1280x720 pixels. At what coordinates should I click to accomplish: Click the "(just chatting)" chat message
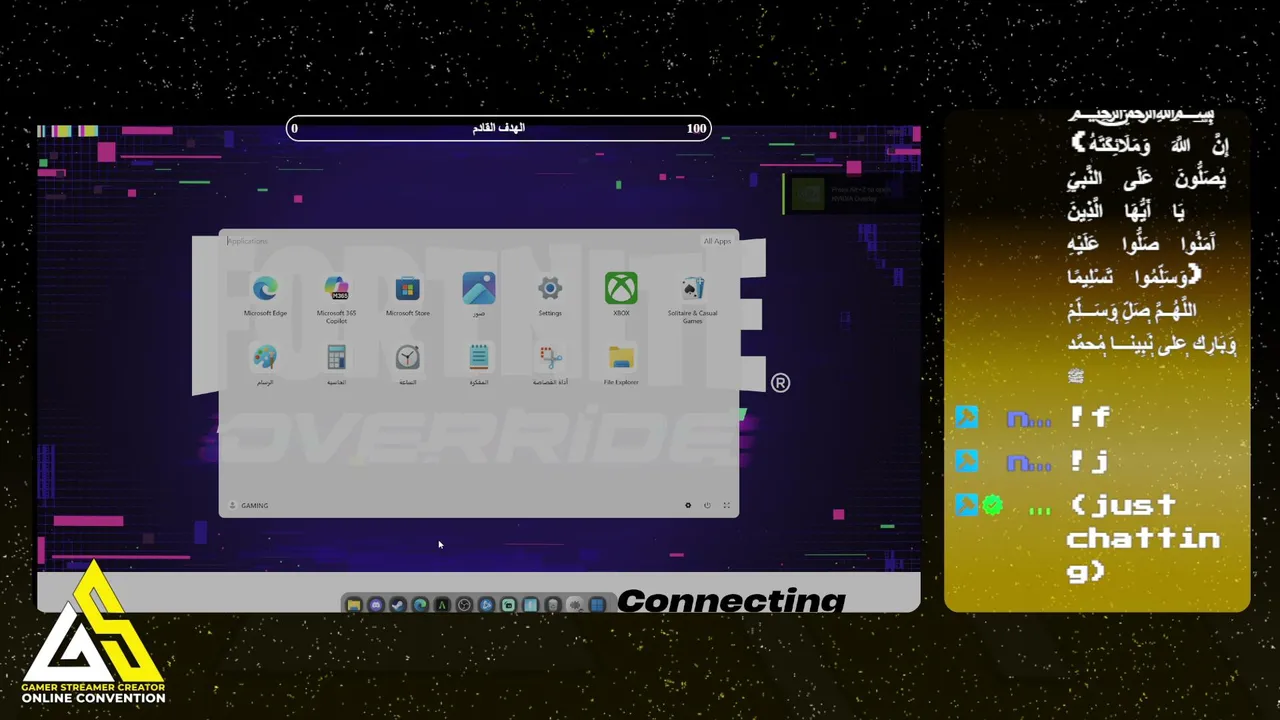click(x=1143, y=538)
